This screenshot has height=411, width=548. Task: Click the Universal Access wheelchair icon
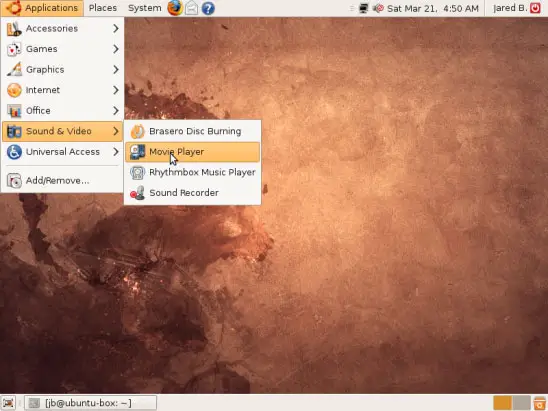pyautogui.click(x=14, y=152)
